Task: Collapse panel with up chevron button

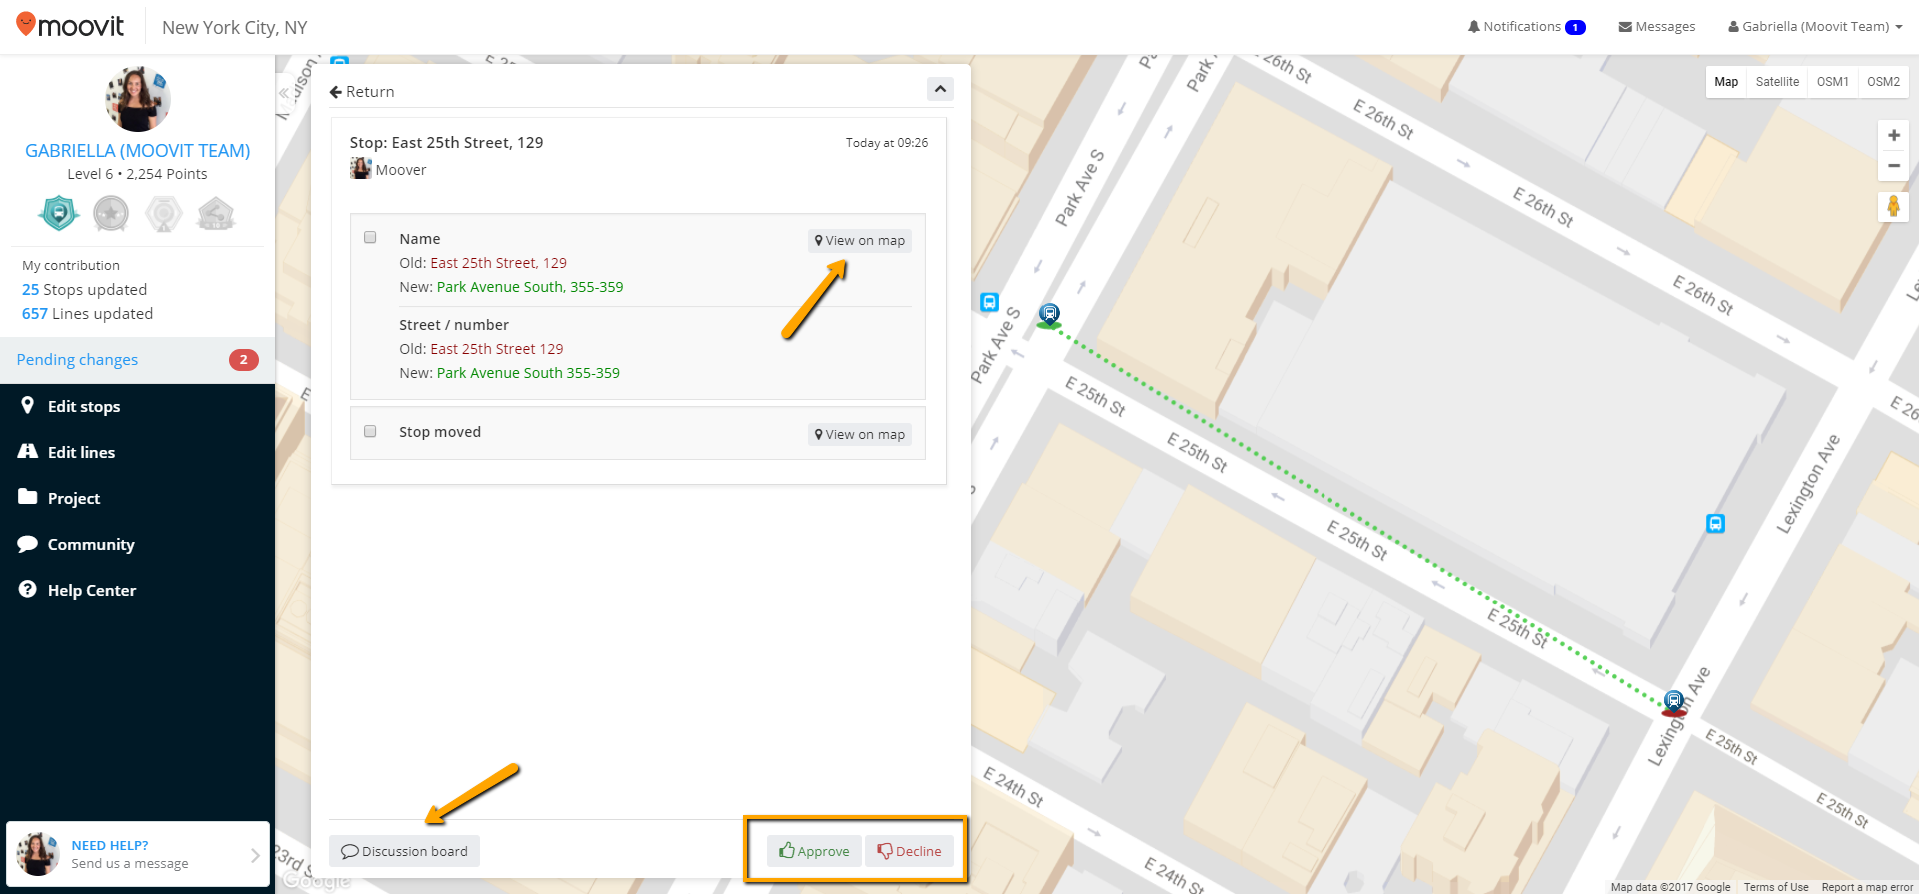Action: 940,89
